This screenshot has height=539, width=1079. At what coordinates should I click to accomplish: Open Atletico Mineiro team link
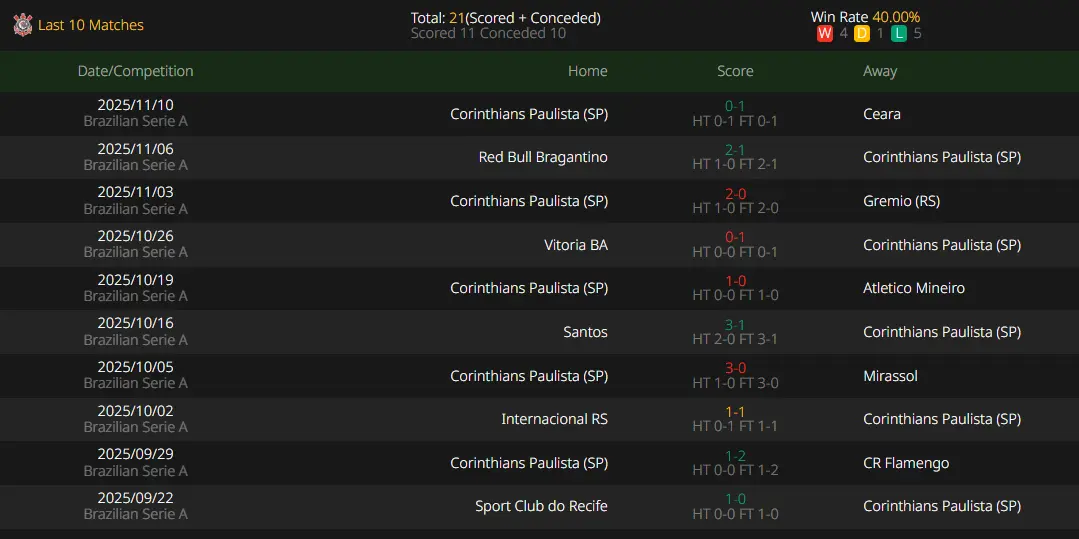pyautogui.click(x=914, y=288)
